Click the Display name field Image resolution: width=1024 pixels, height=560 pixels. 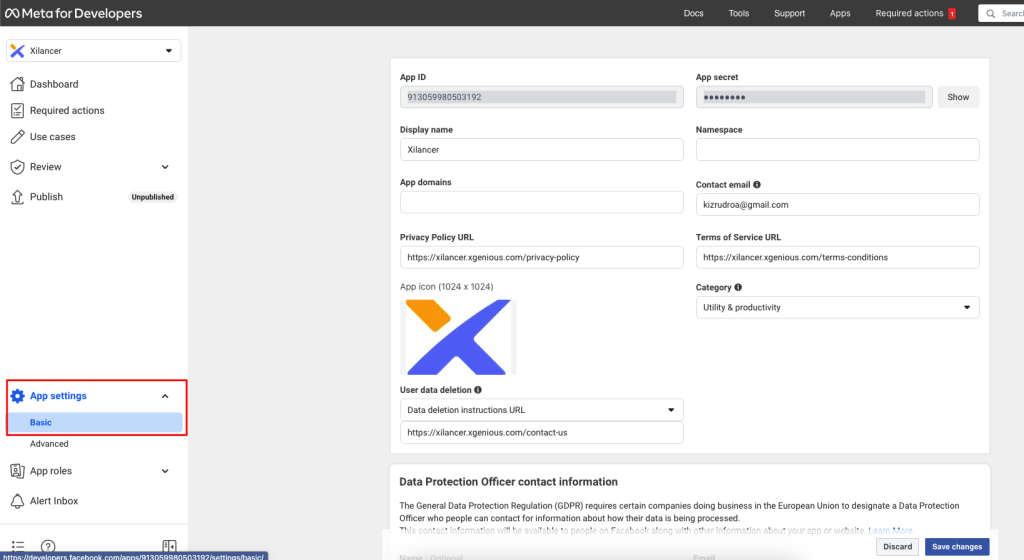point(541,149)
